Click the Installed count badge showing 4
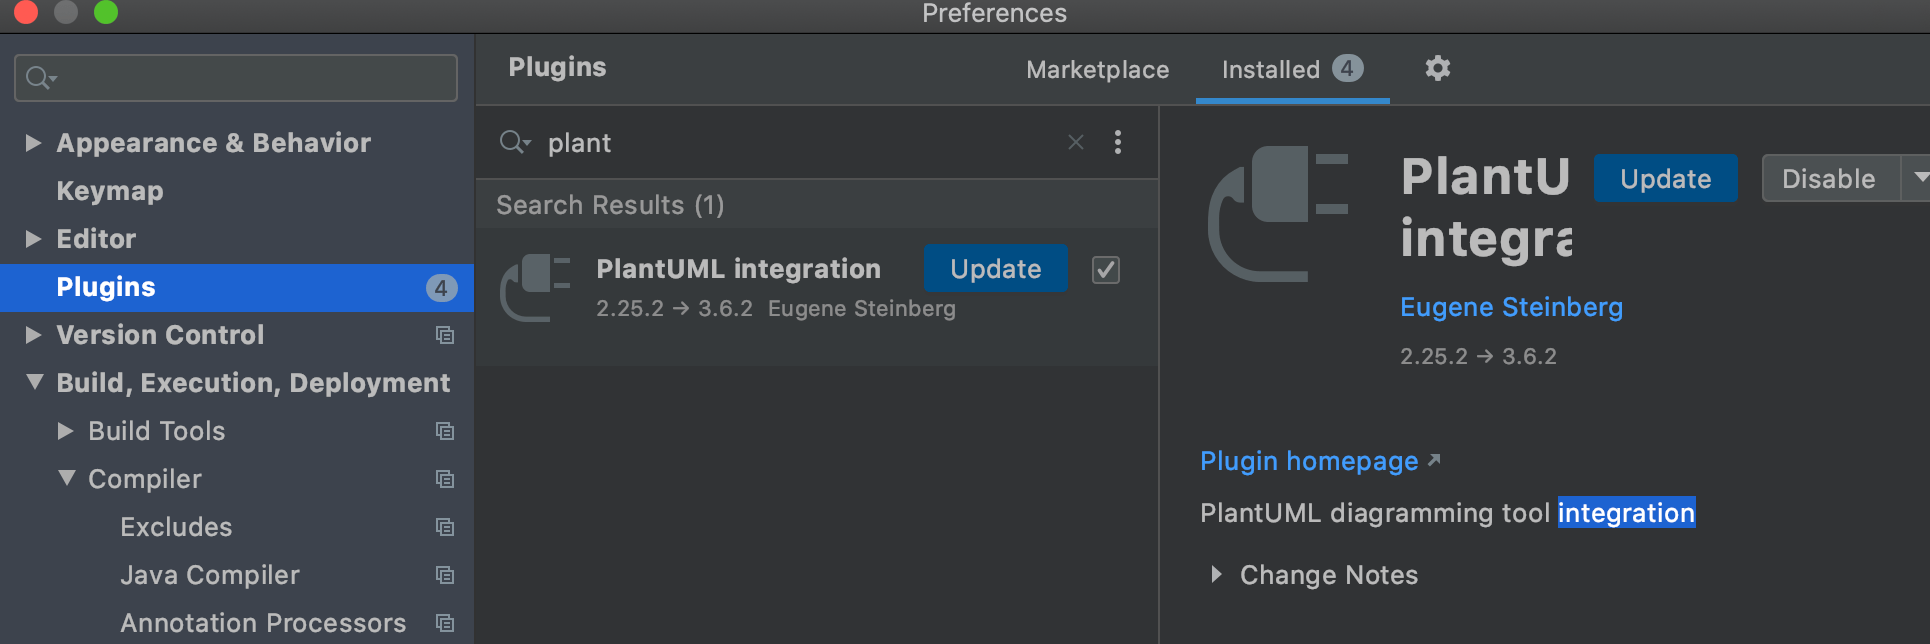The image size is (1930, 644). click(1347, 68)
